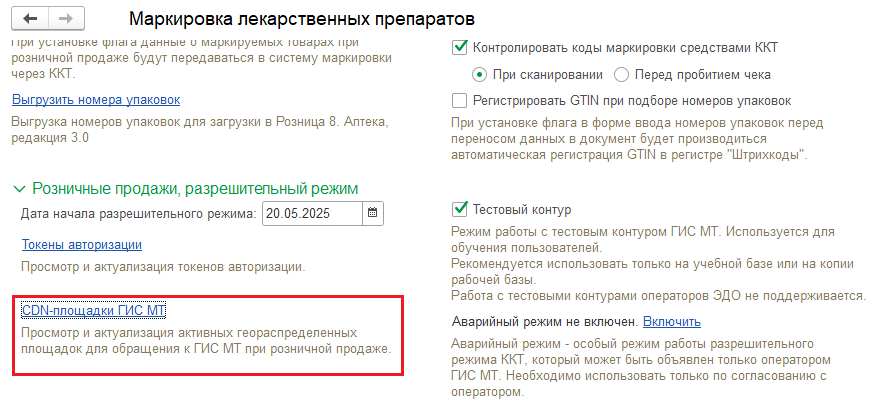The image size is (885, 404).
Task: Open the calendar picker icon
Action: (373, 213)
